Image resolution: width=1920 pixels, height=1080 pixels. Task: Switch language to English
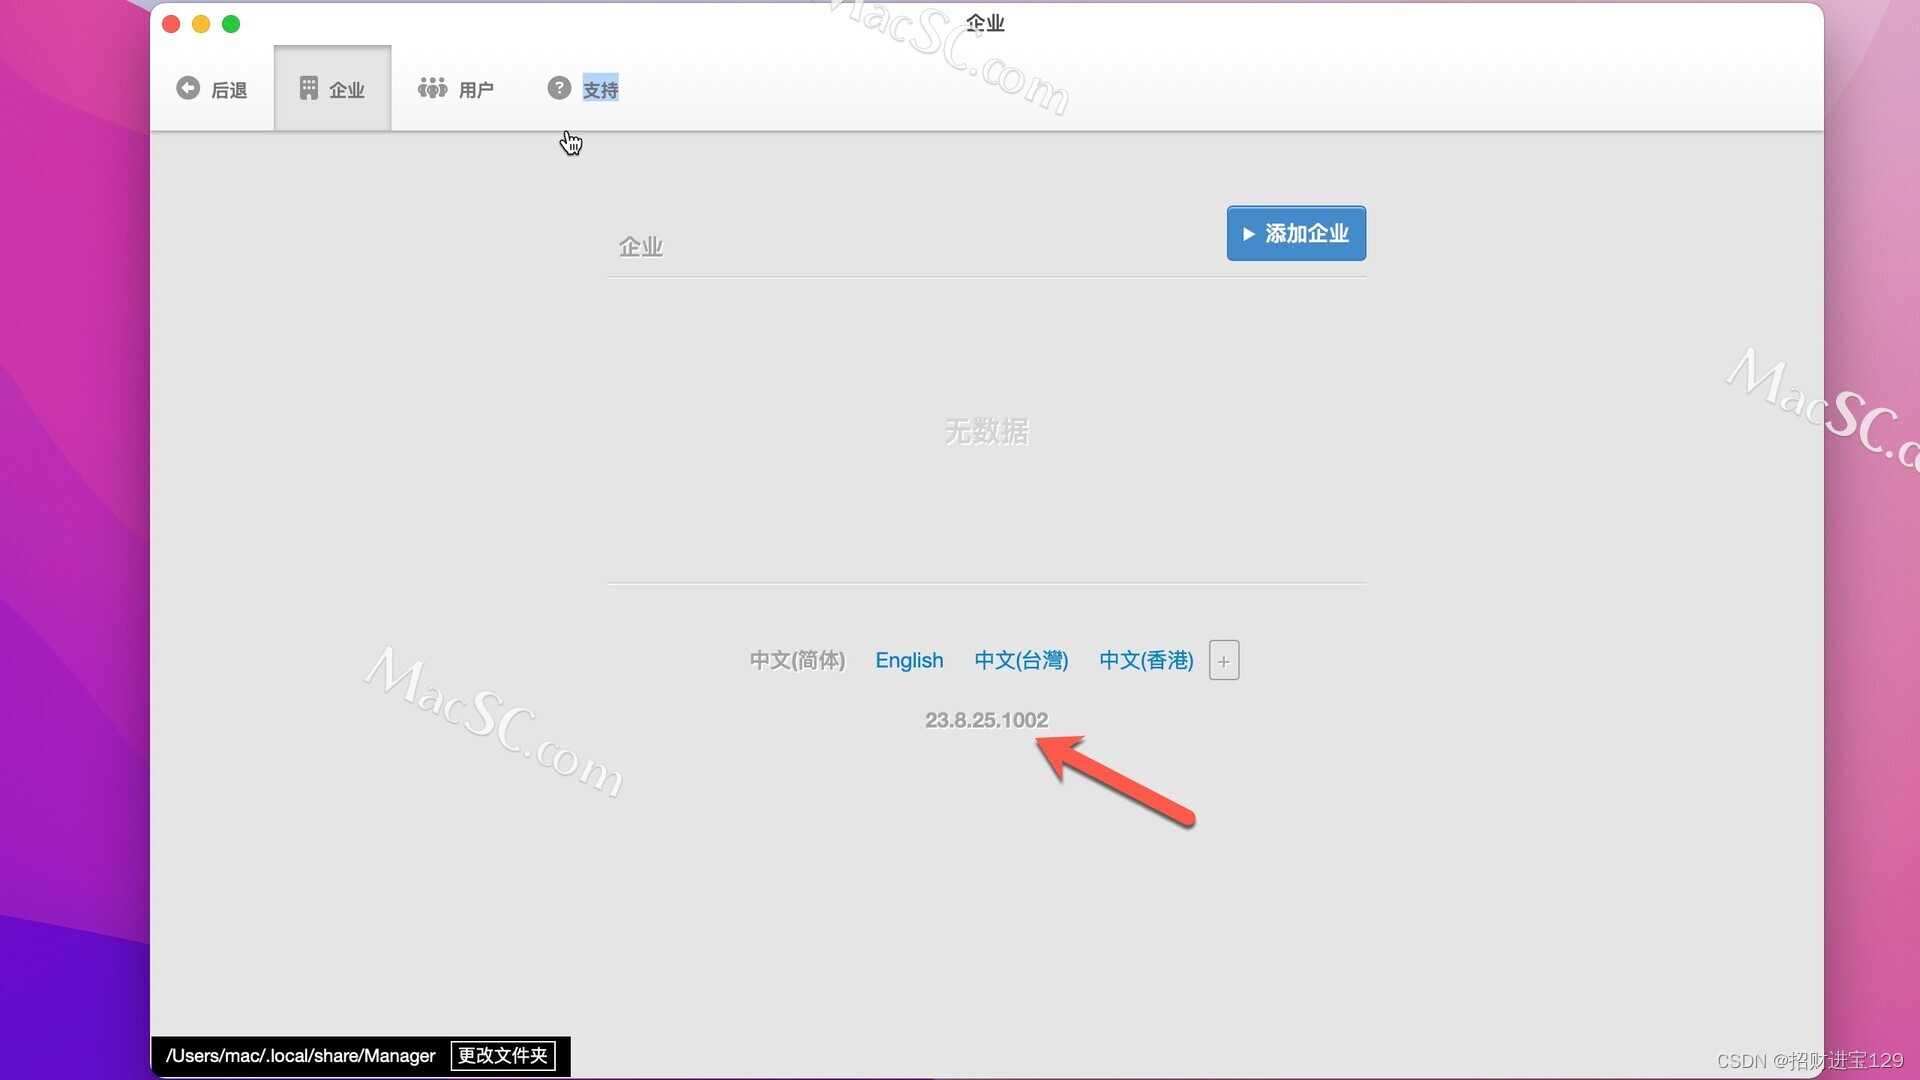[x=909, y=660]
